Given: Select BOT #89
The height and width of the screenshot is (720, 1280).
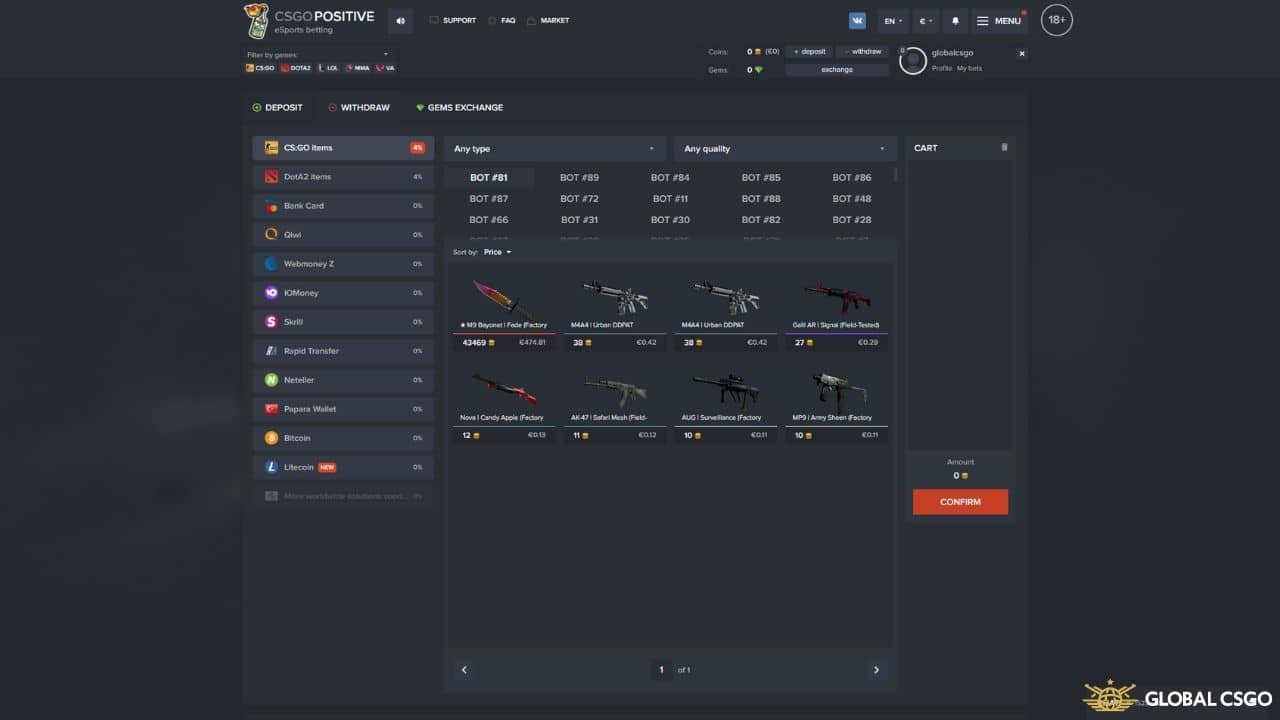Looking at the screenshot, I should pyautogui.click(x=579, y=178).
